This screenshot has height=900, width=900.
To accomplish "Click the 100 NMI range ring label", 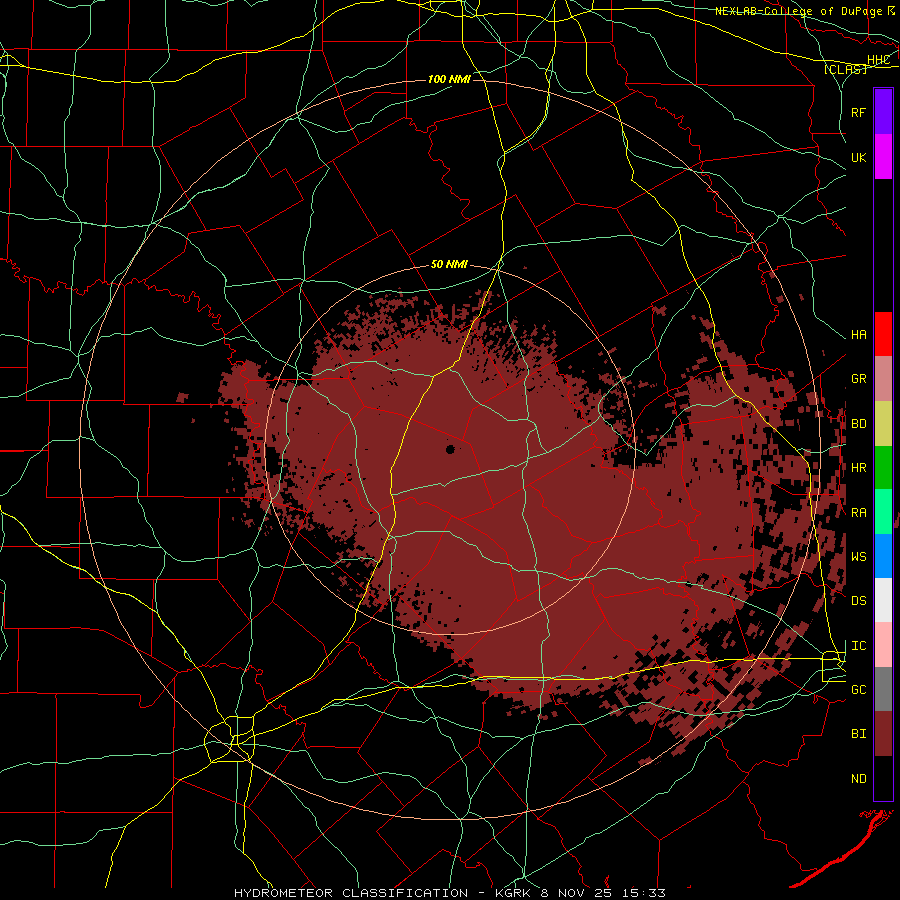I will (x=449, y=79).
